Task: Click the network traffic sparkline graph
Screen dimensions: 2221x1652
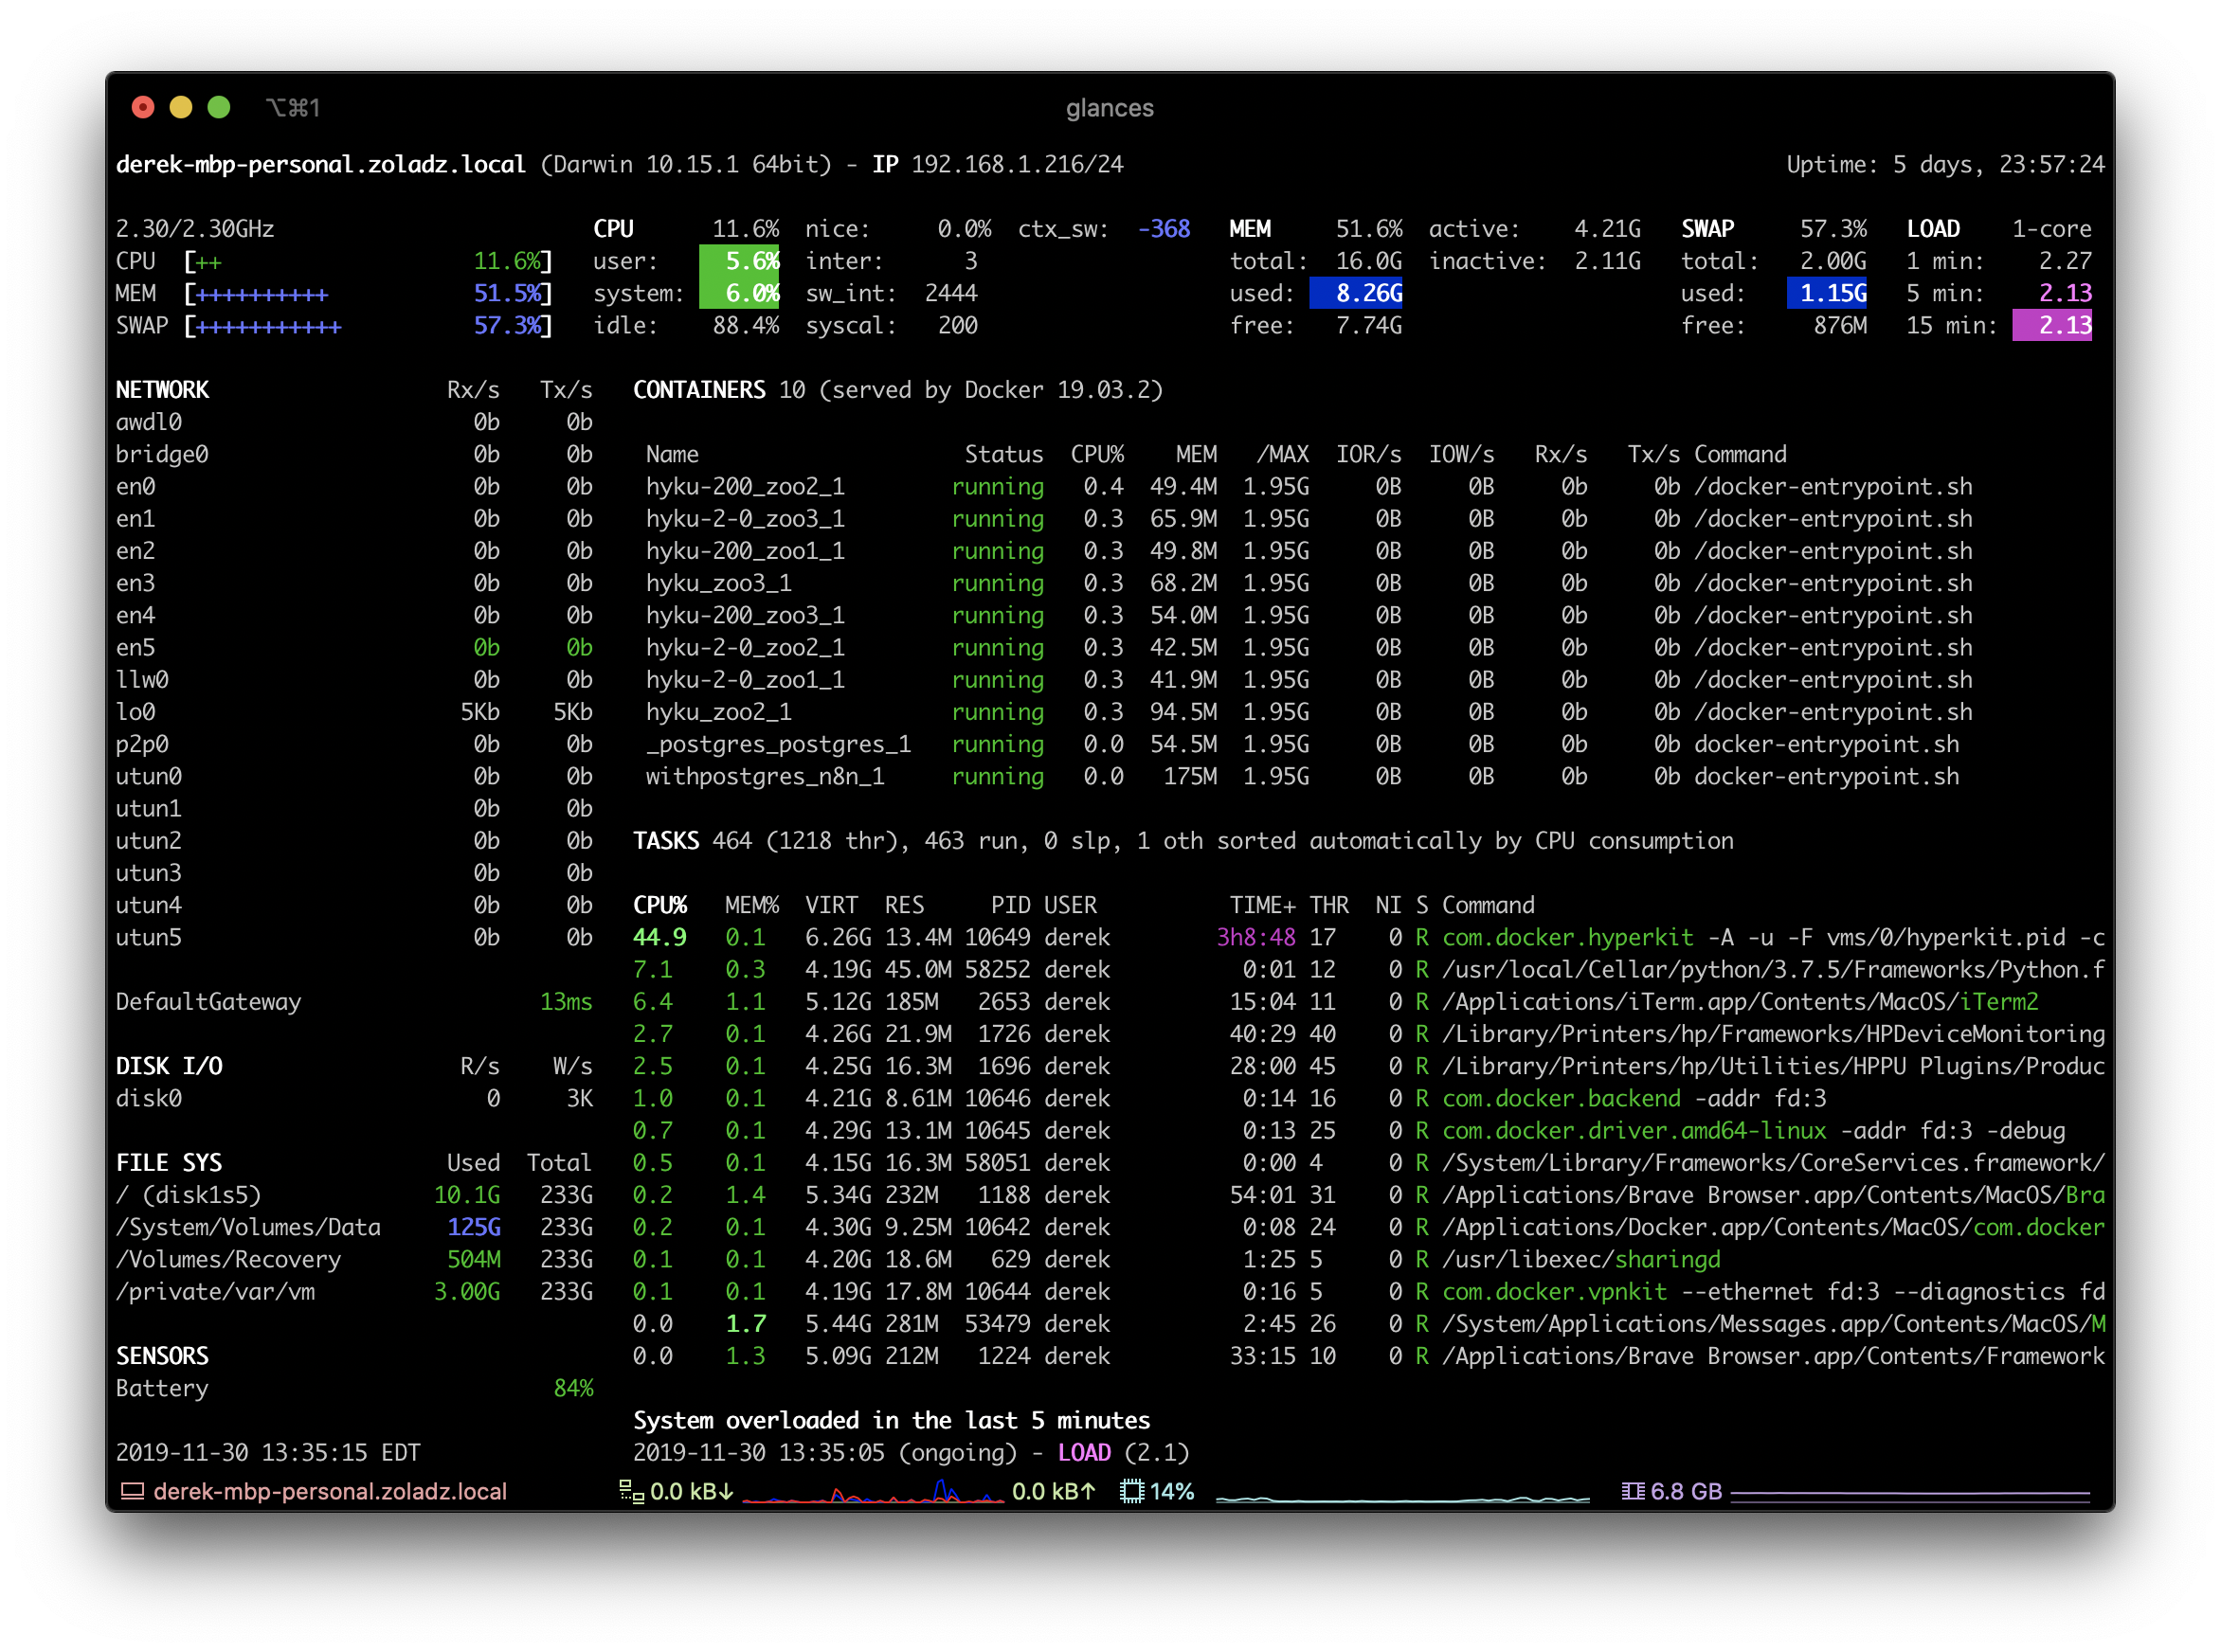Action: (x=873, y=1491)
